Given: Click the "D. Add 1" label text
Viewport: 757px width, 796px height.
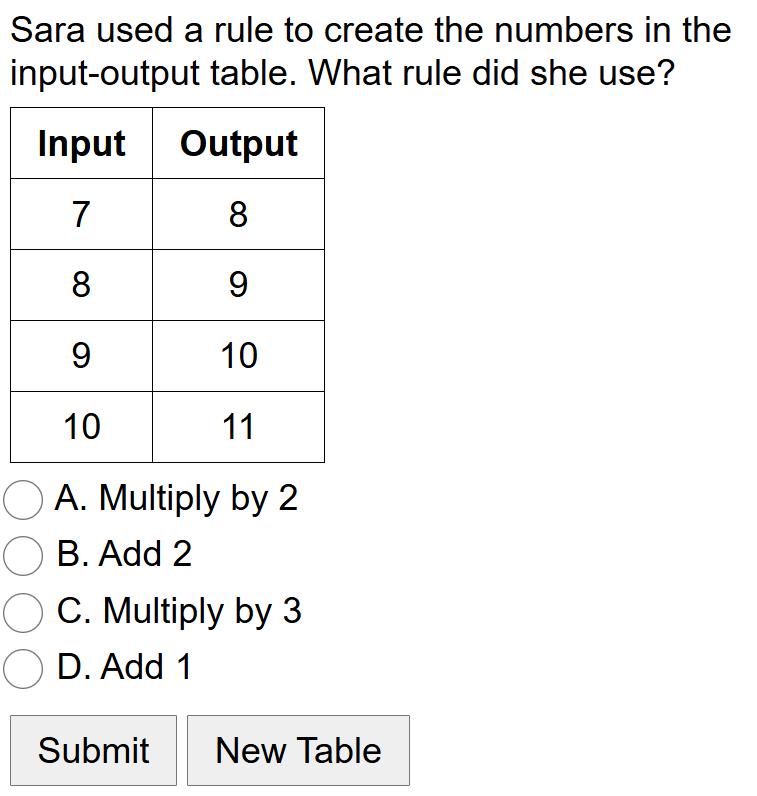Looking at the screenshot, I should point(124,667).
